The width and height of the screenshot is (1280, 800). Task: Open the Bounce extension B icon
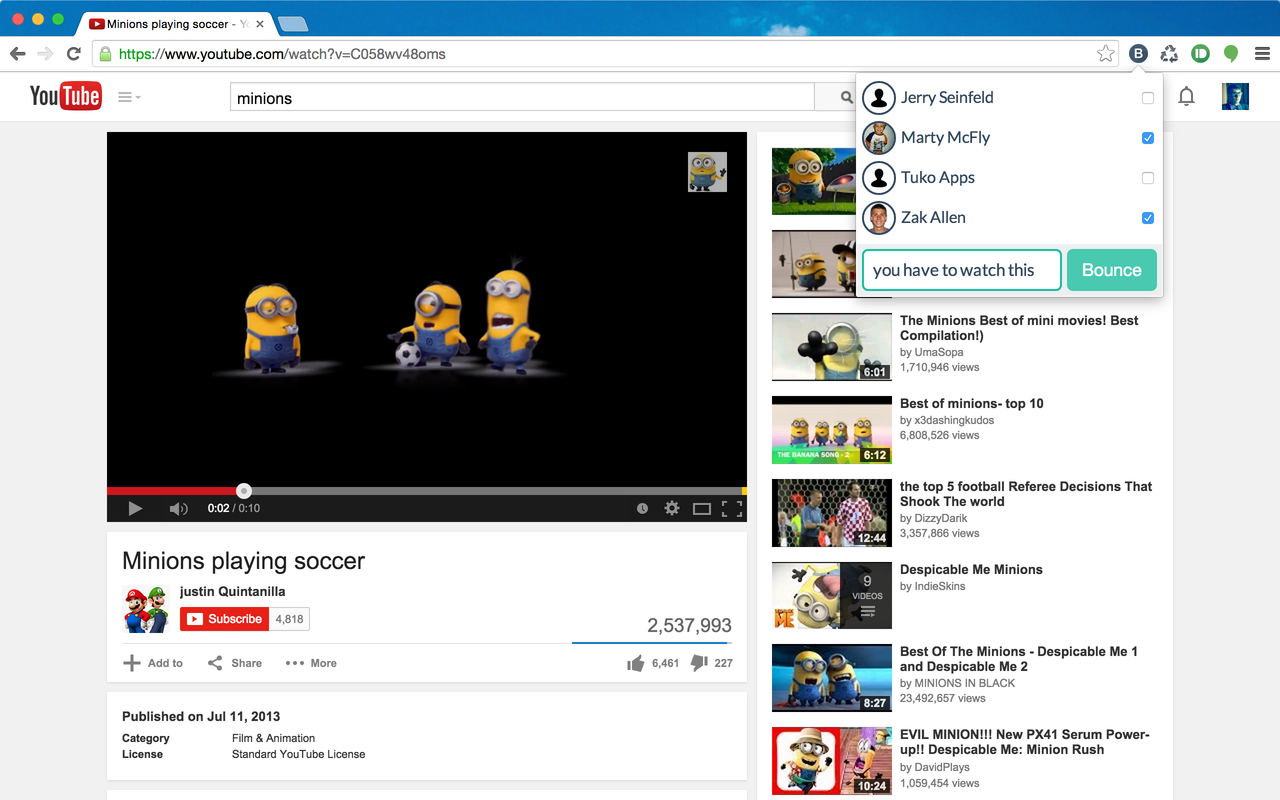pyautogui.click(x=1138, y=54)
